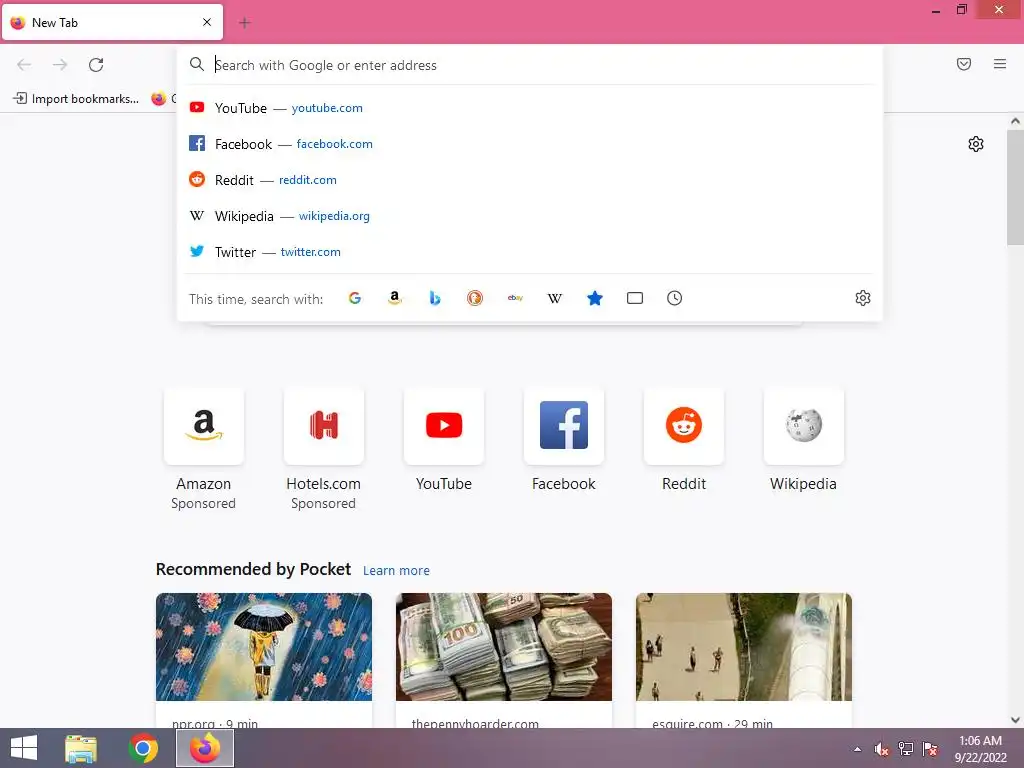Select the Wikipedia suggestion wikipedia.org
Screen dimensions: 1024x768
(530, 216)
